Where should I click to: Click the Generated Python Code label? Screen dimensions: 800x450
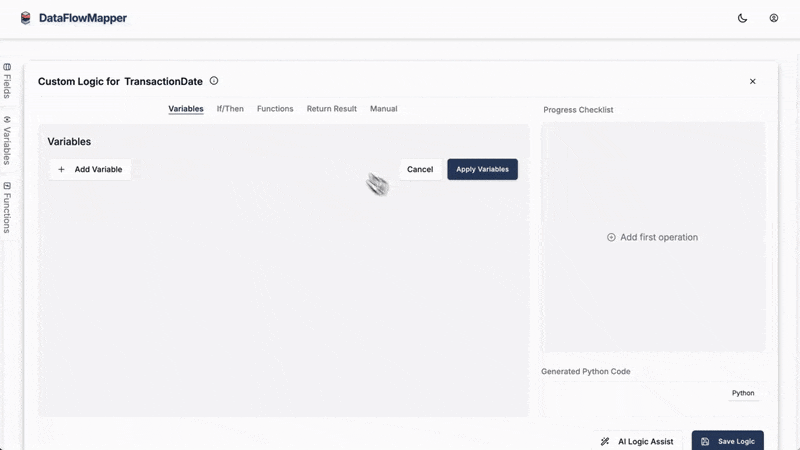click(586, 371)
